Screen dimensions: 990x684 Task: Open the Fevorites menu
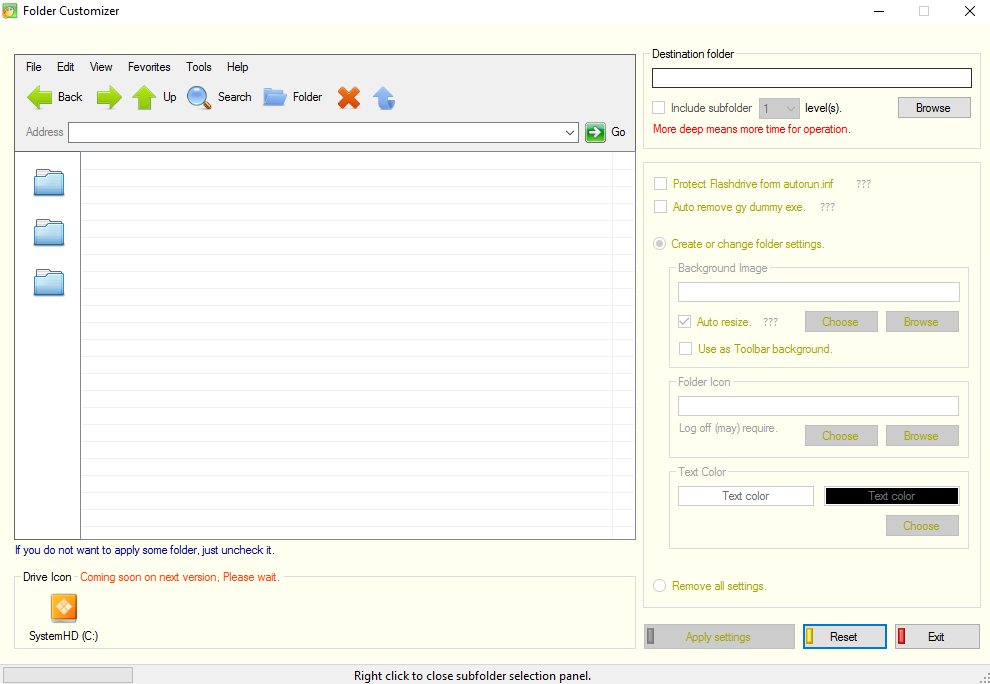pyautogui.click(x=149, y=67)
